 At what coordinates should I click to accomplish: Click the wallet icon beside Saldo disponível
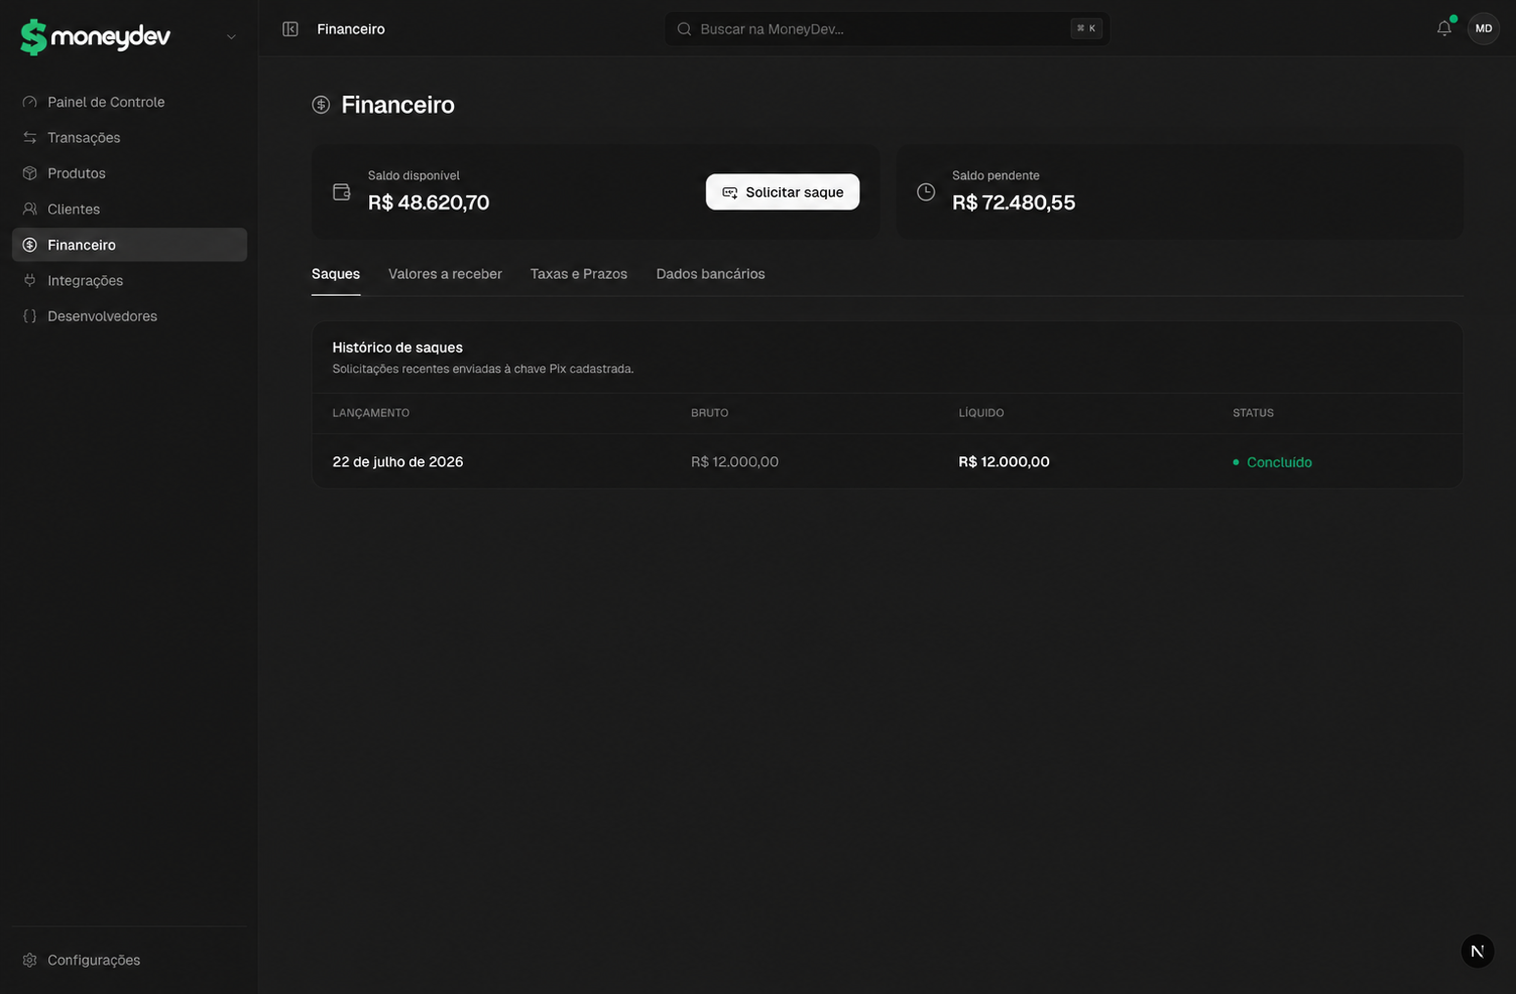[341, 192]
